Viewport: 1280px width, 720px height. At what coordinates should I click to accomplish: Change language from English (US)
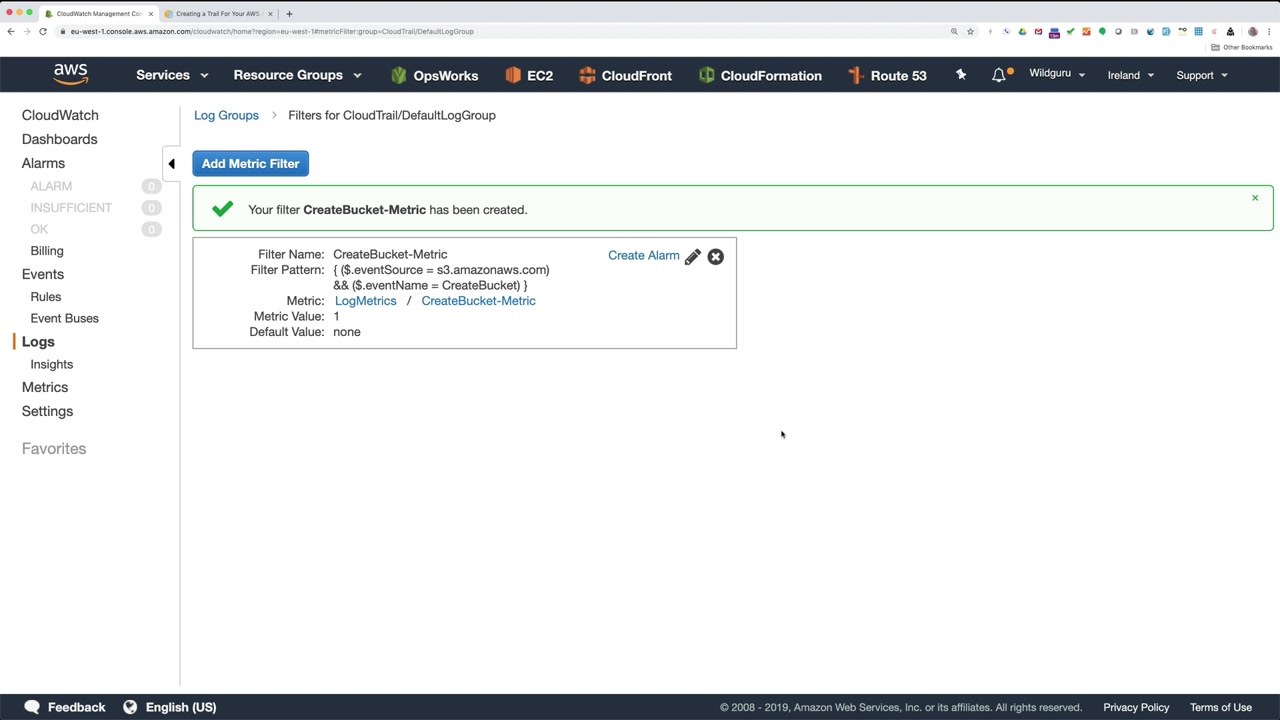click(x=181, y=707)
